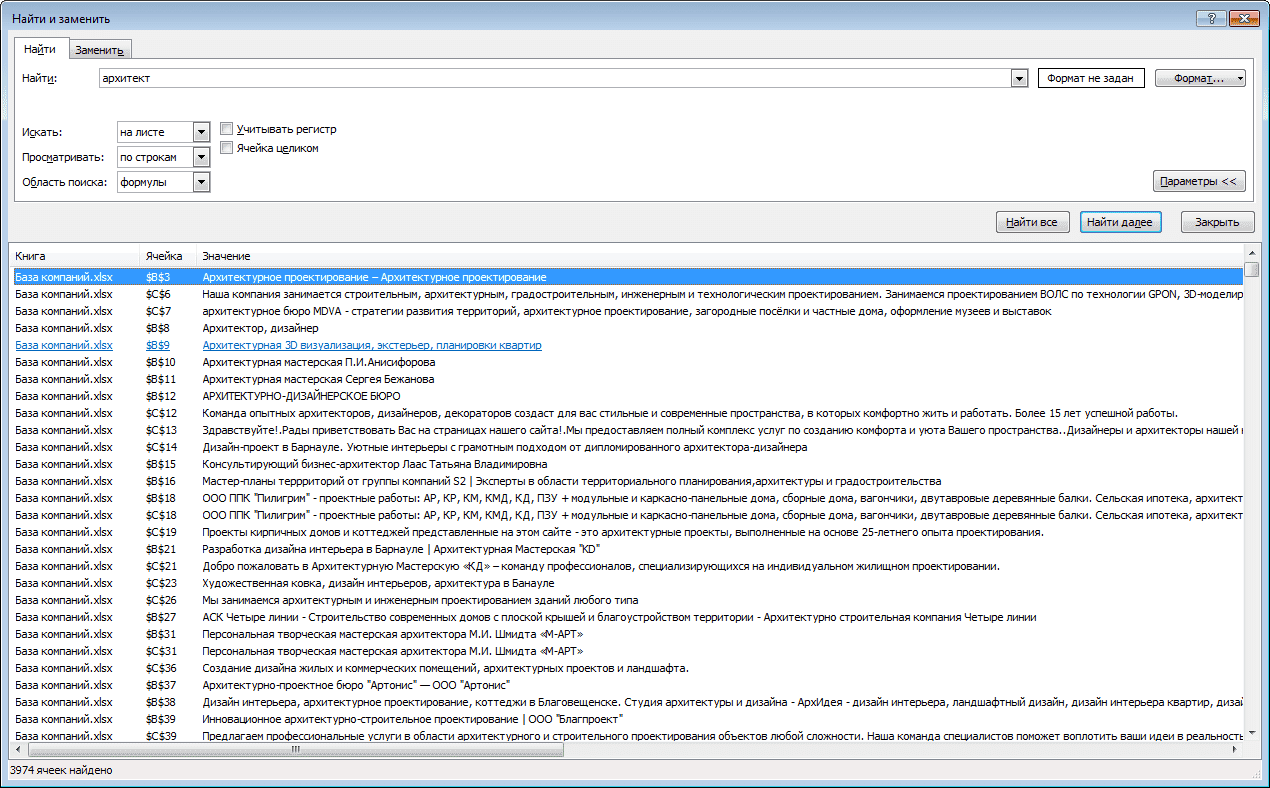Click the results vertical scrollbar up arrow
1270x788 pixels.
tap(1252, 254)
